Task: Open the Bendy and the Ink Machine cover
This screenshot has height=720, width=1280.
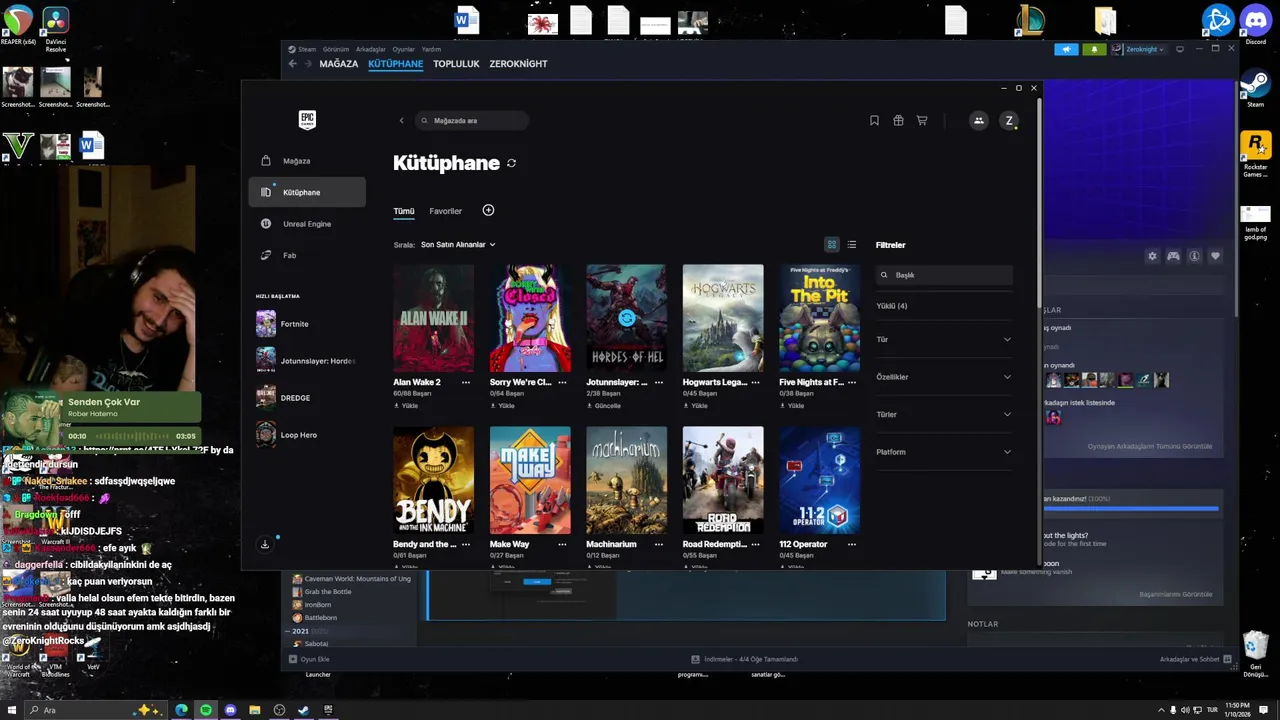Action: (x=433, y=481)
